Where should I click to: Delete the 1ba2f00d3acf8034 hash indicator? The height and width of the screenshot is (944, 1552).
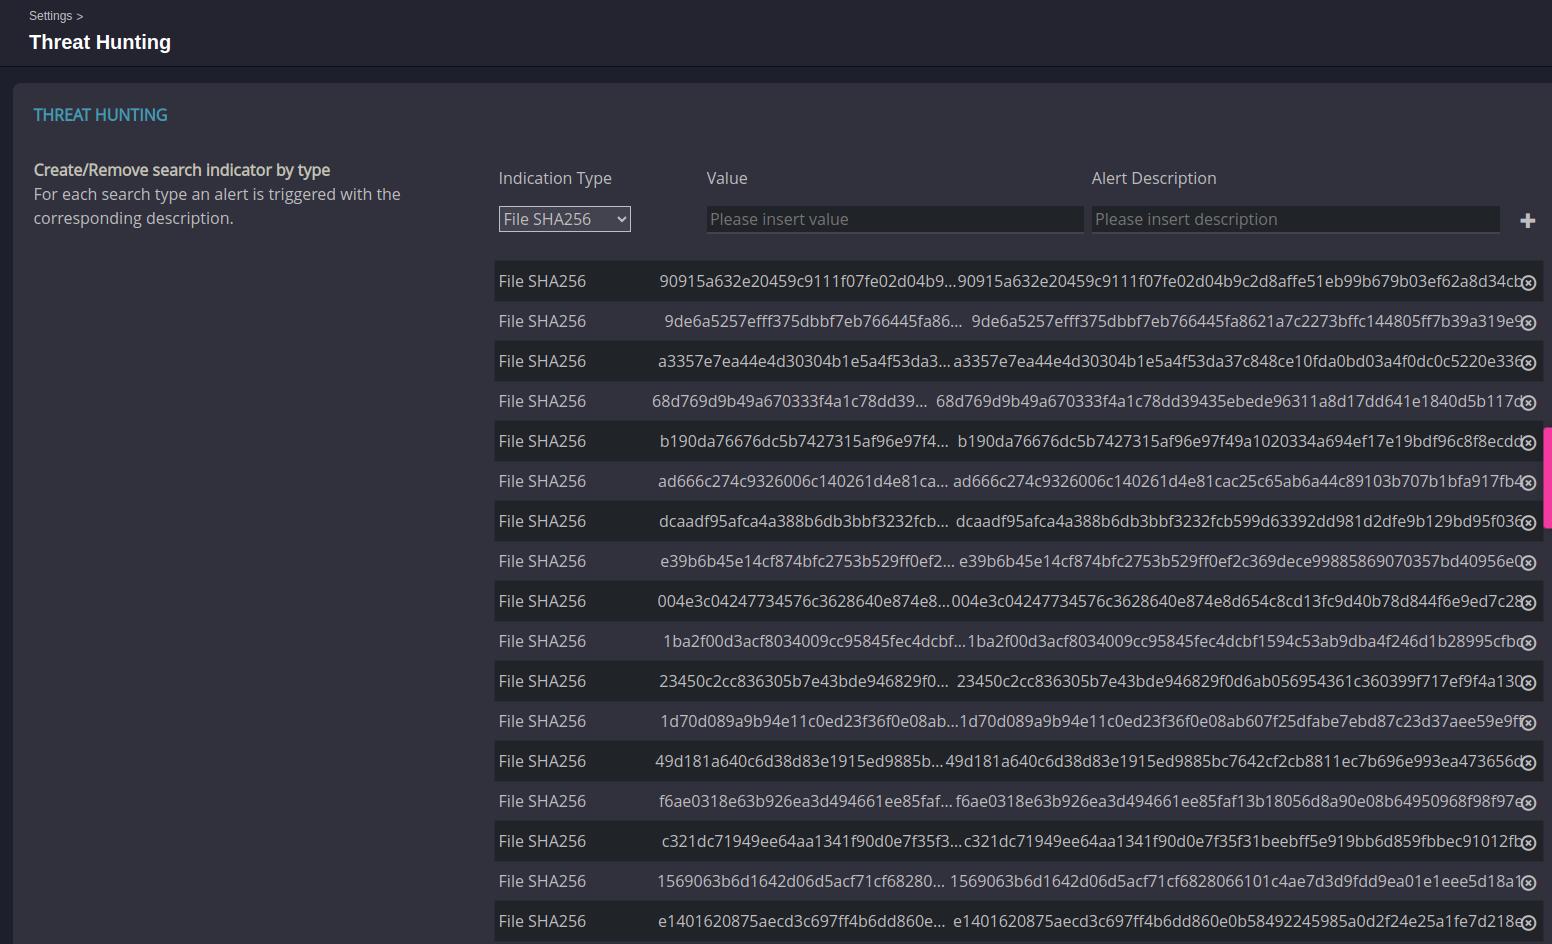point(1528,643)
